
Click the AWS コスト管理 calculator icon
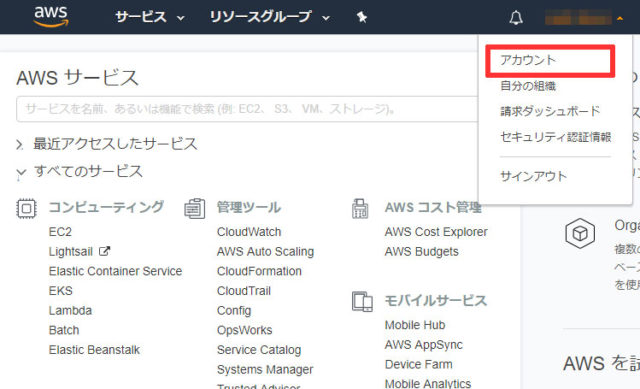click(360, 209)
